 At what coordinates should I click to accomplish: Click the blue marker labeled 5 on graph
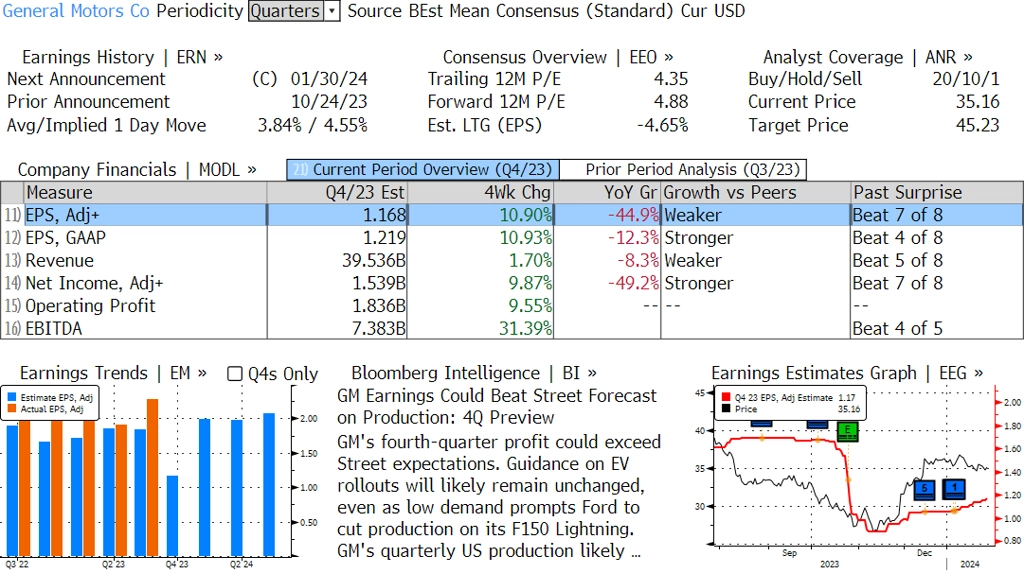click(x=924, y=489)
